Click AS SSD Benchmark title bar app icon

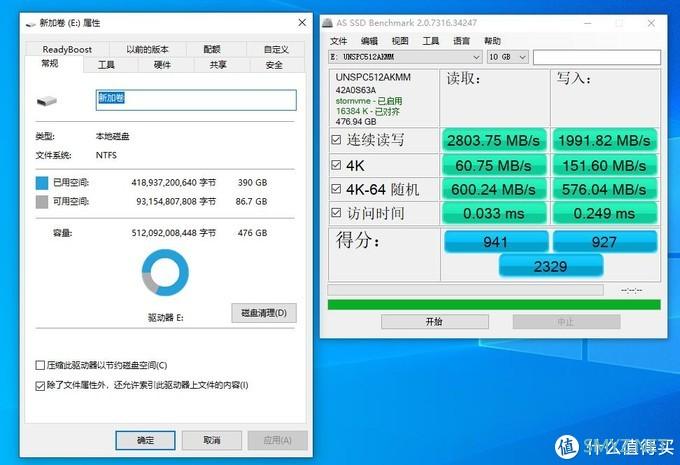coord(327,23)
